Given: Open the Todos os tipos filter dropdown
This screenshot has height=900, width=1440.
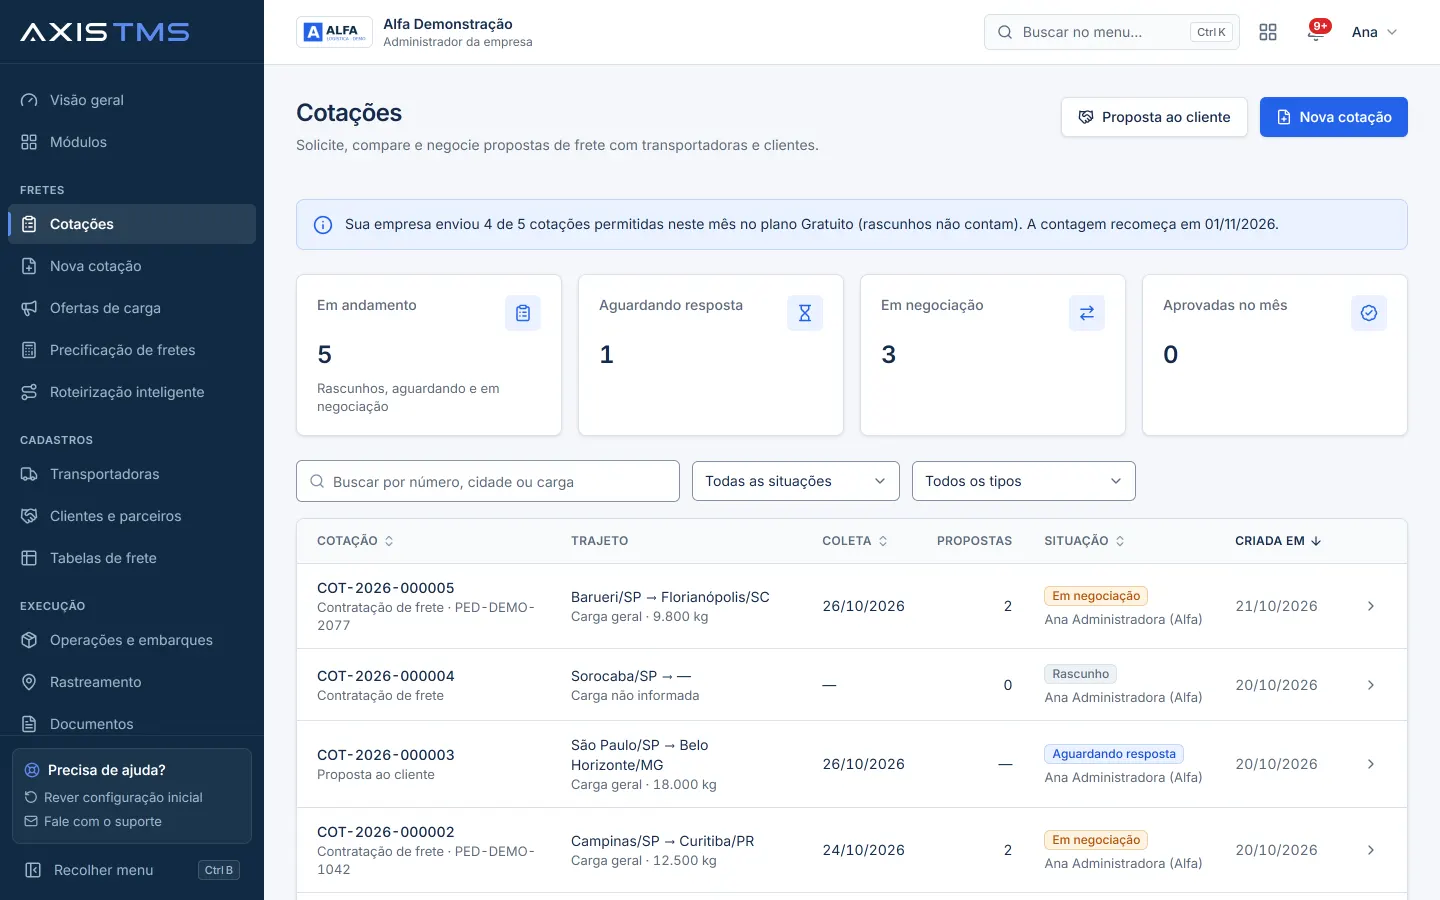Looking at the screenshot, I should click(1024, 481).
